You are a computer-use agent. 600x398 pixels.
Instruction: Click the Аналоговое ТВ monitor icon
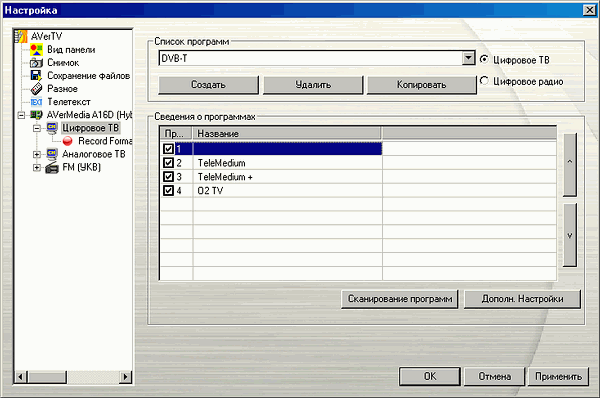[x=52, y=154]
